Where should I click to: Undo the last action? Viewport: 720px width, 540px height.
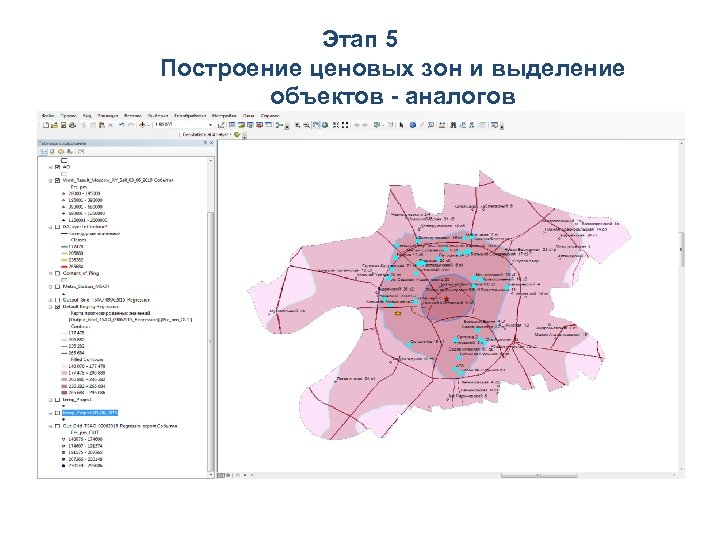pos(122,125)
